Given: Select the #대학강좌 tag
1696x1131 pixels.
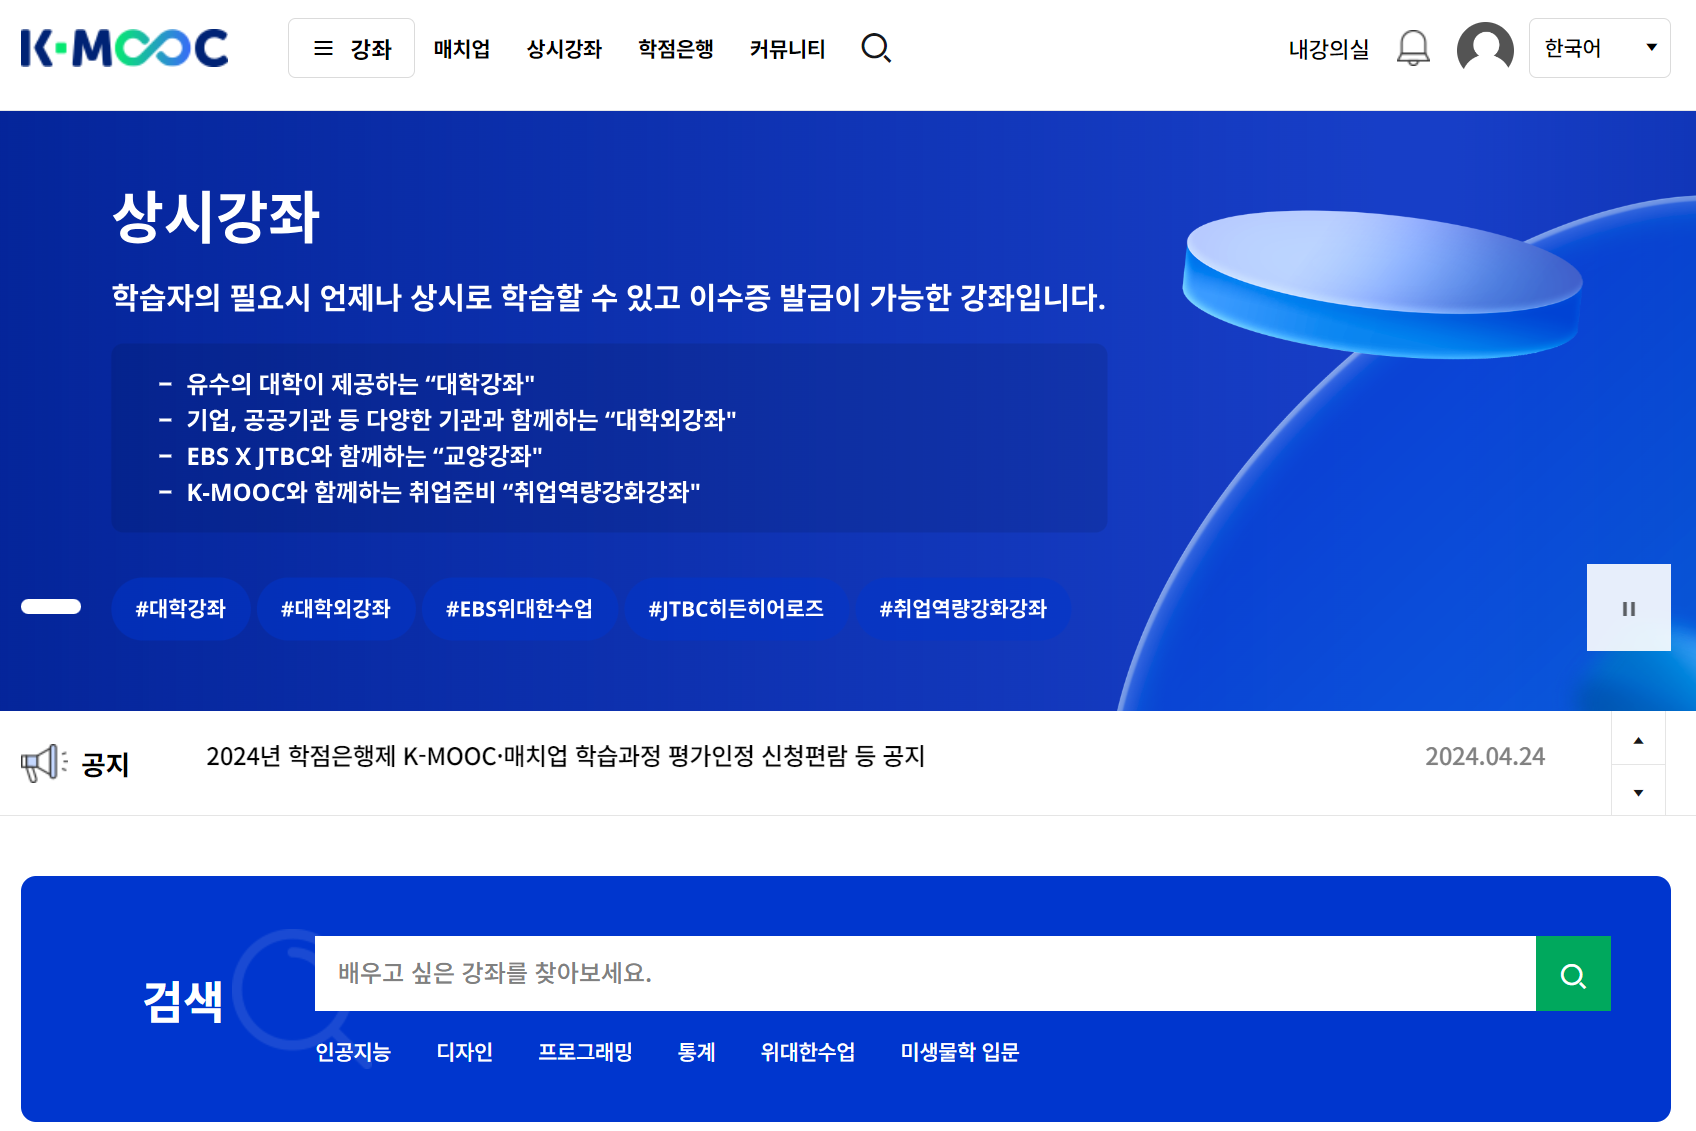Looking at the screenshot, I should (x=181, y=607).
